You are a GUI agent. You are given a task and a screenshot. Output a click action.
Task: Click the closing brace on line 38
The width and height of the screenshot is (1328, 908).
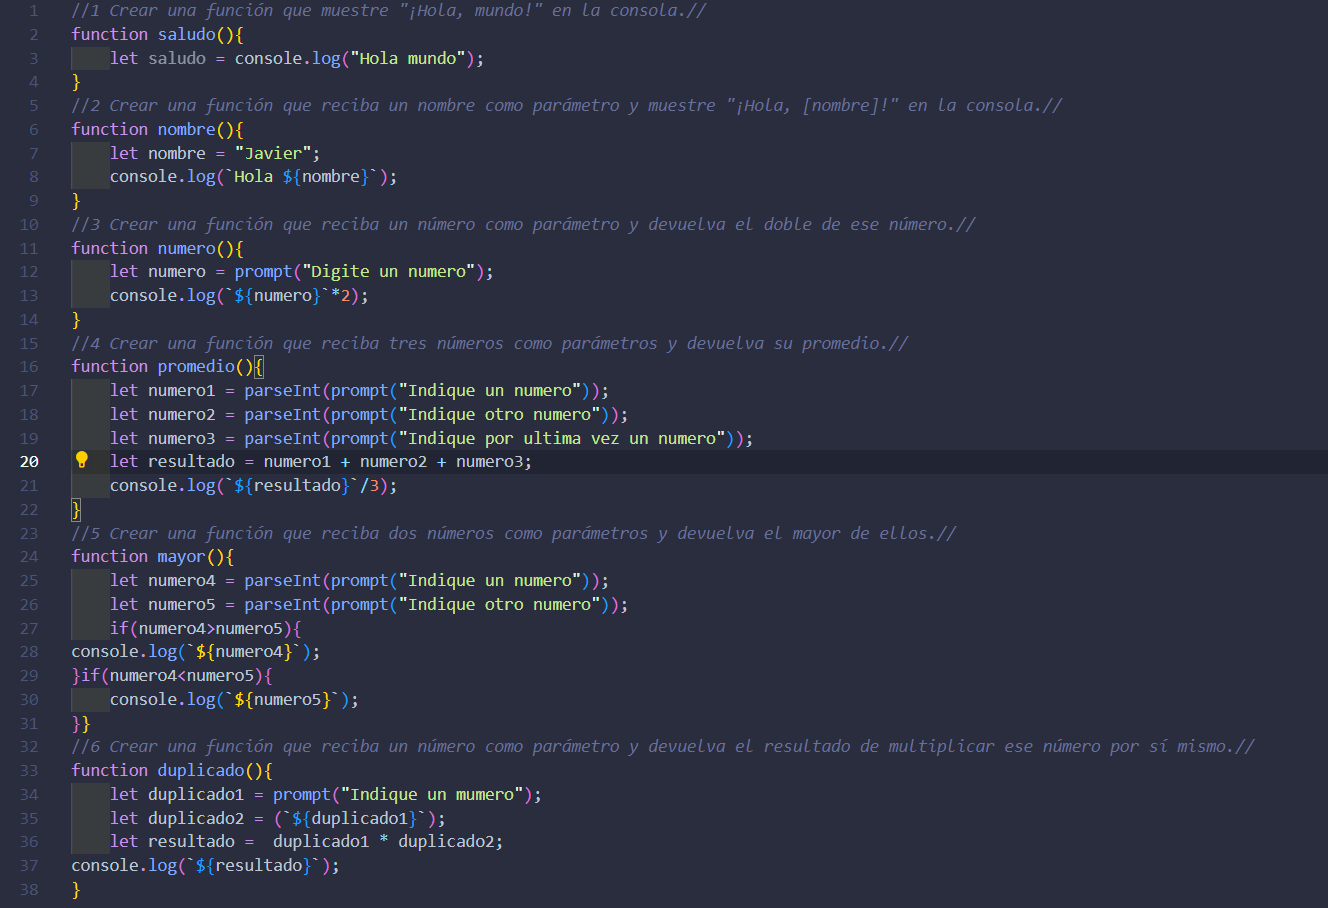(76, 889)
